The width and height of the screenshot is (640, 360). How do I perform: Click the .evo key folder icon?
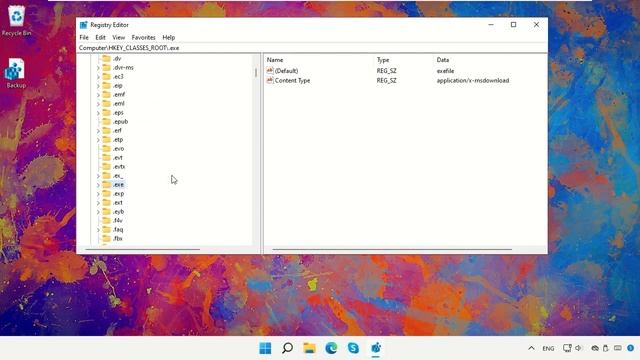(107, 149)
